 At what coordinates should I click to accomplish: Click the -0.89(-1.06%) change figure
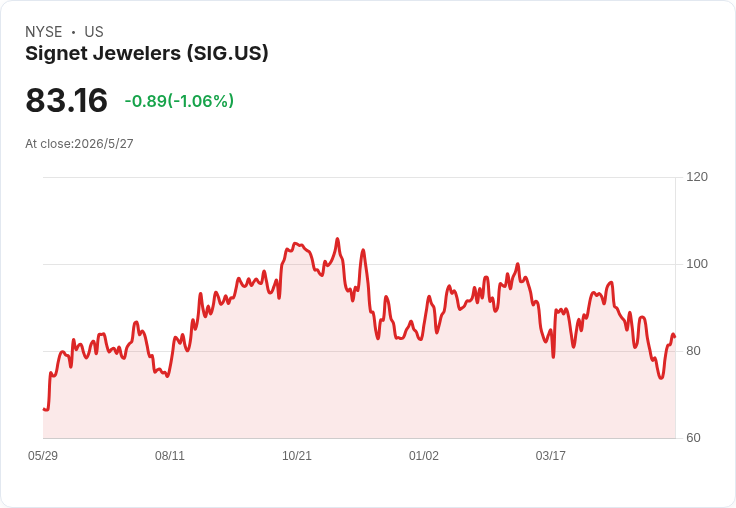179,101
